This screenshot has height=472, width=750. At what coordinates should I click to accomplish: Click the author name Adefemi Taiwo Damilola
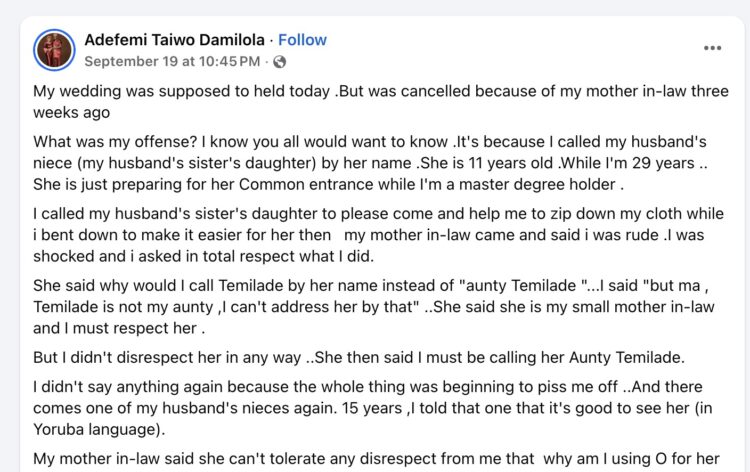[x=175, y=40]
